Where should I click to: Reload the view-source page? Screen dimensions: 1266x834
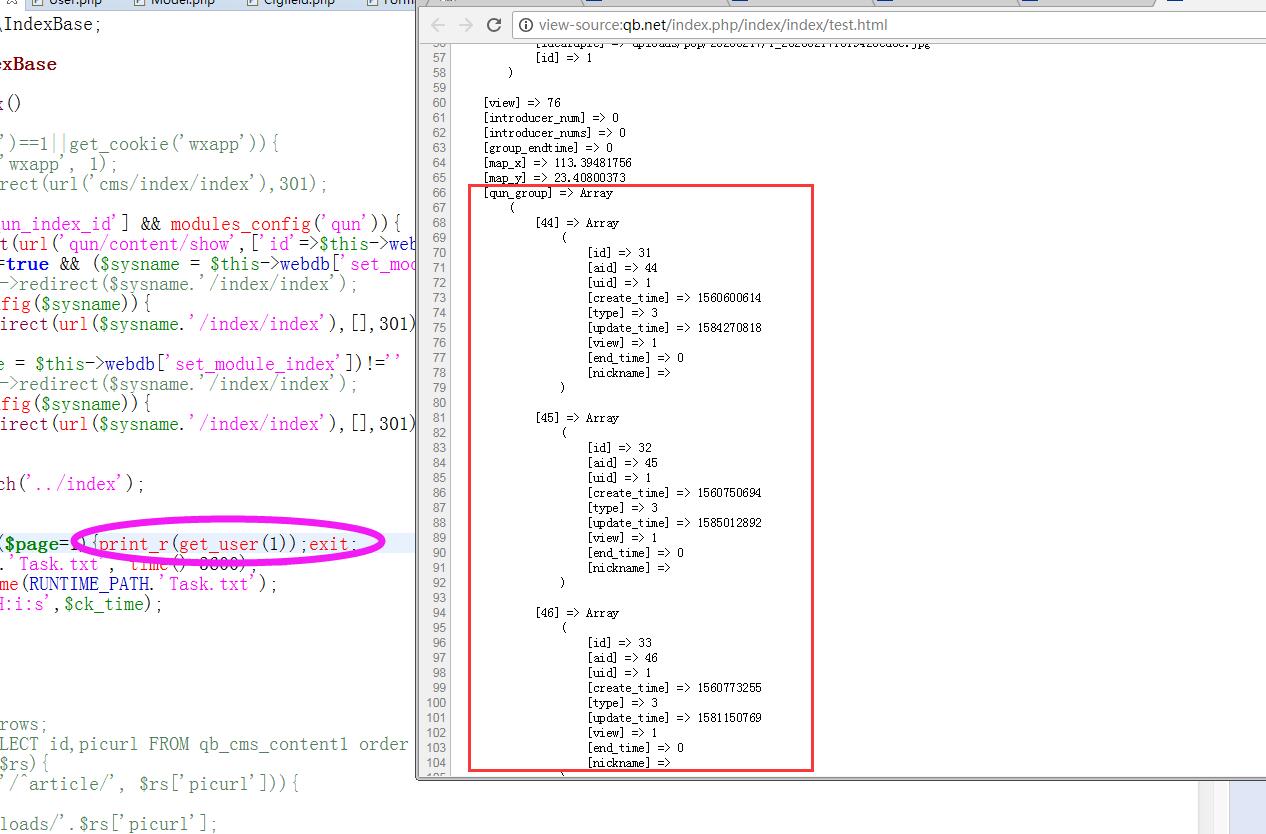(x=493, y=25)
